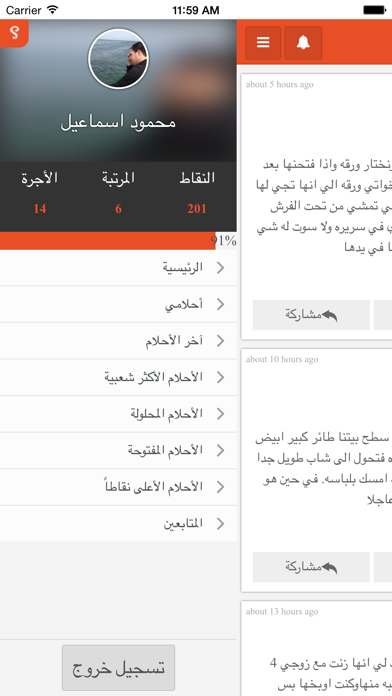Open notifications bell icon

pyautogui.click(x=303, y=43)
